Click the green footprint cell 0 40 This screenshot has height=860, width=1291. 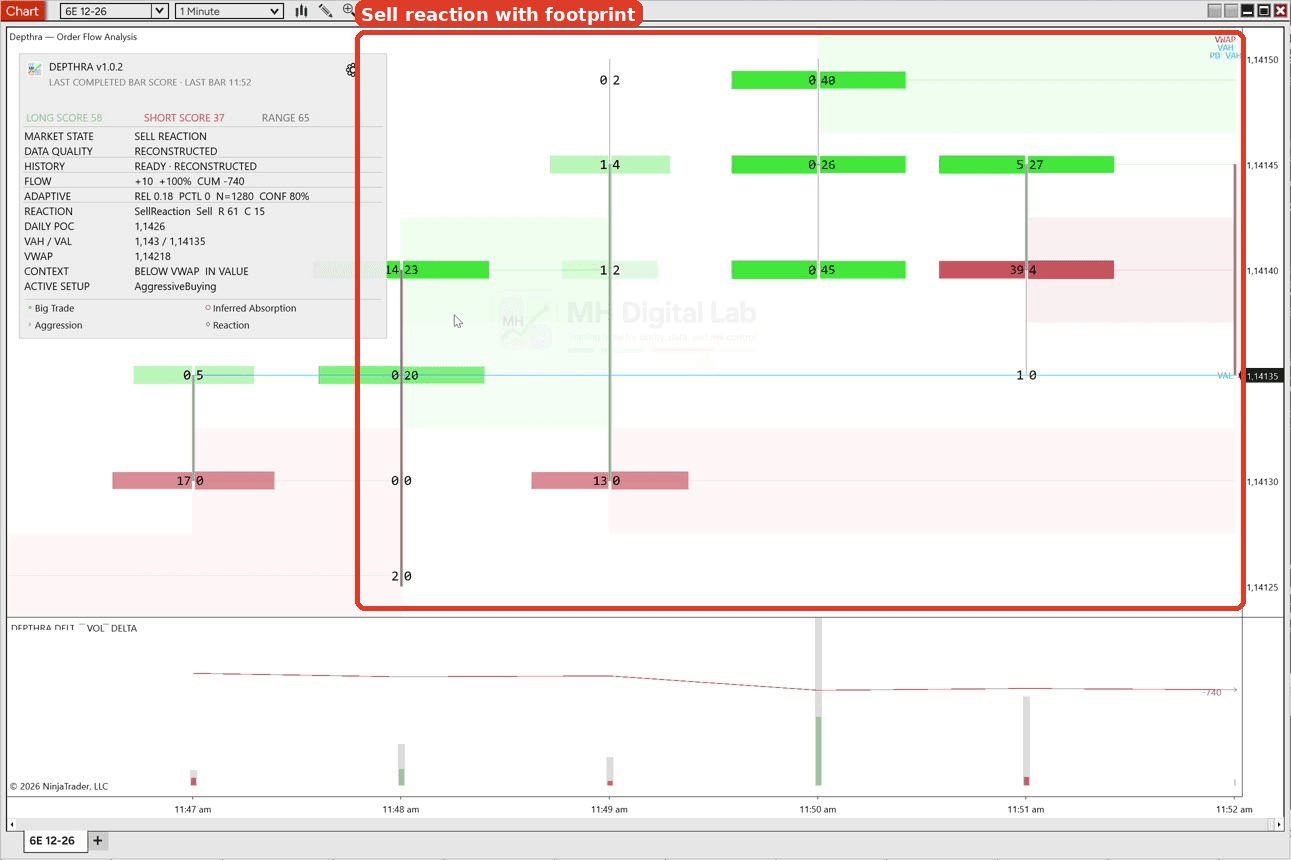[x=819, y=80]
